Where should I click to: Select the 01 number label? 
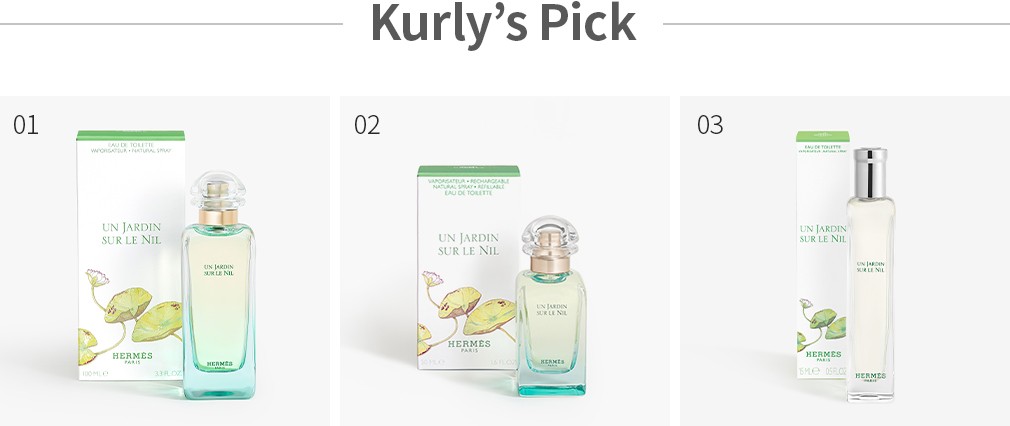[x=26, y=124]
